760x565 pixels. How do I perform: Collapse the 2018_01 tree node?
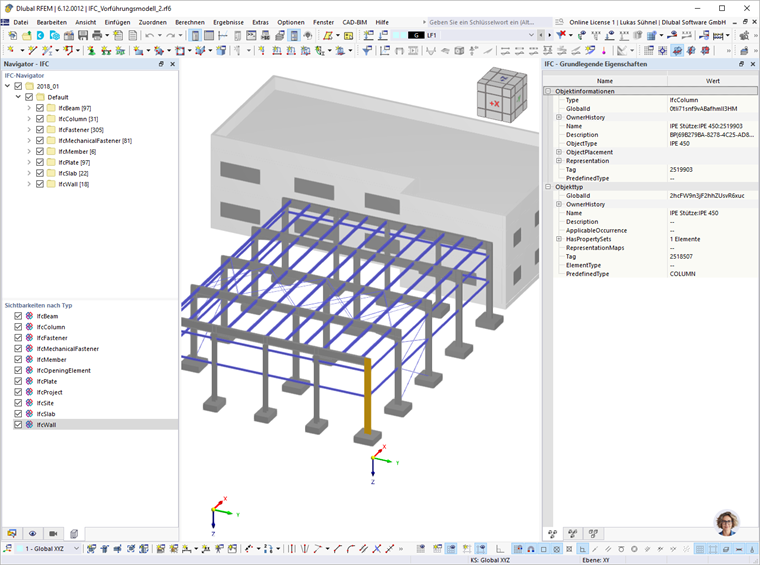7,86
